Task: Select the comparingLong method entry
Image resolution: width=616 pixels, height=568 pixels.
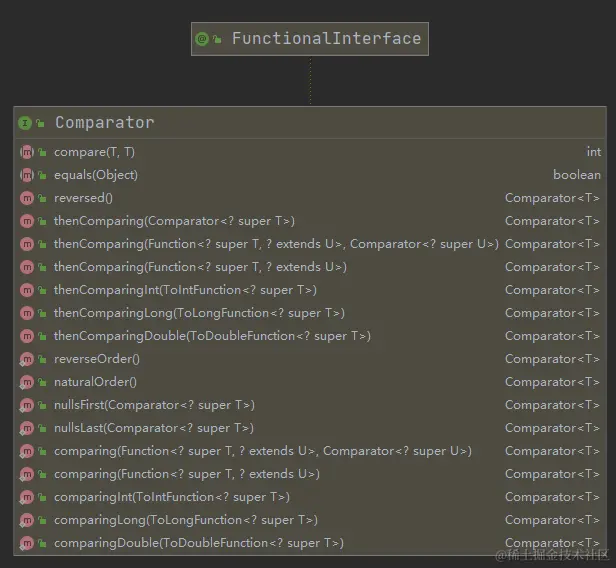Action: pyautogui.click(x=185, y=520)
